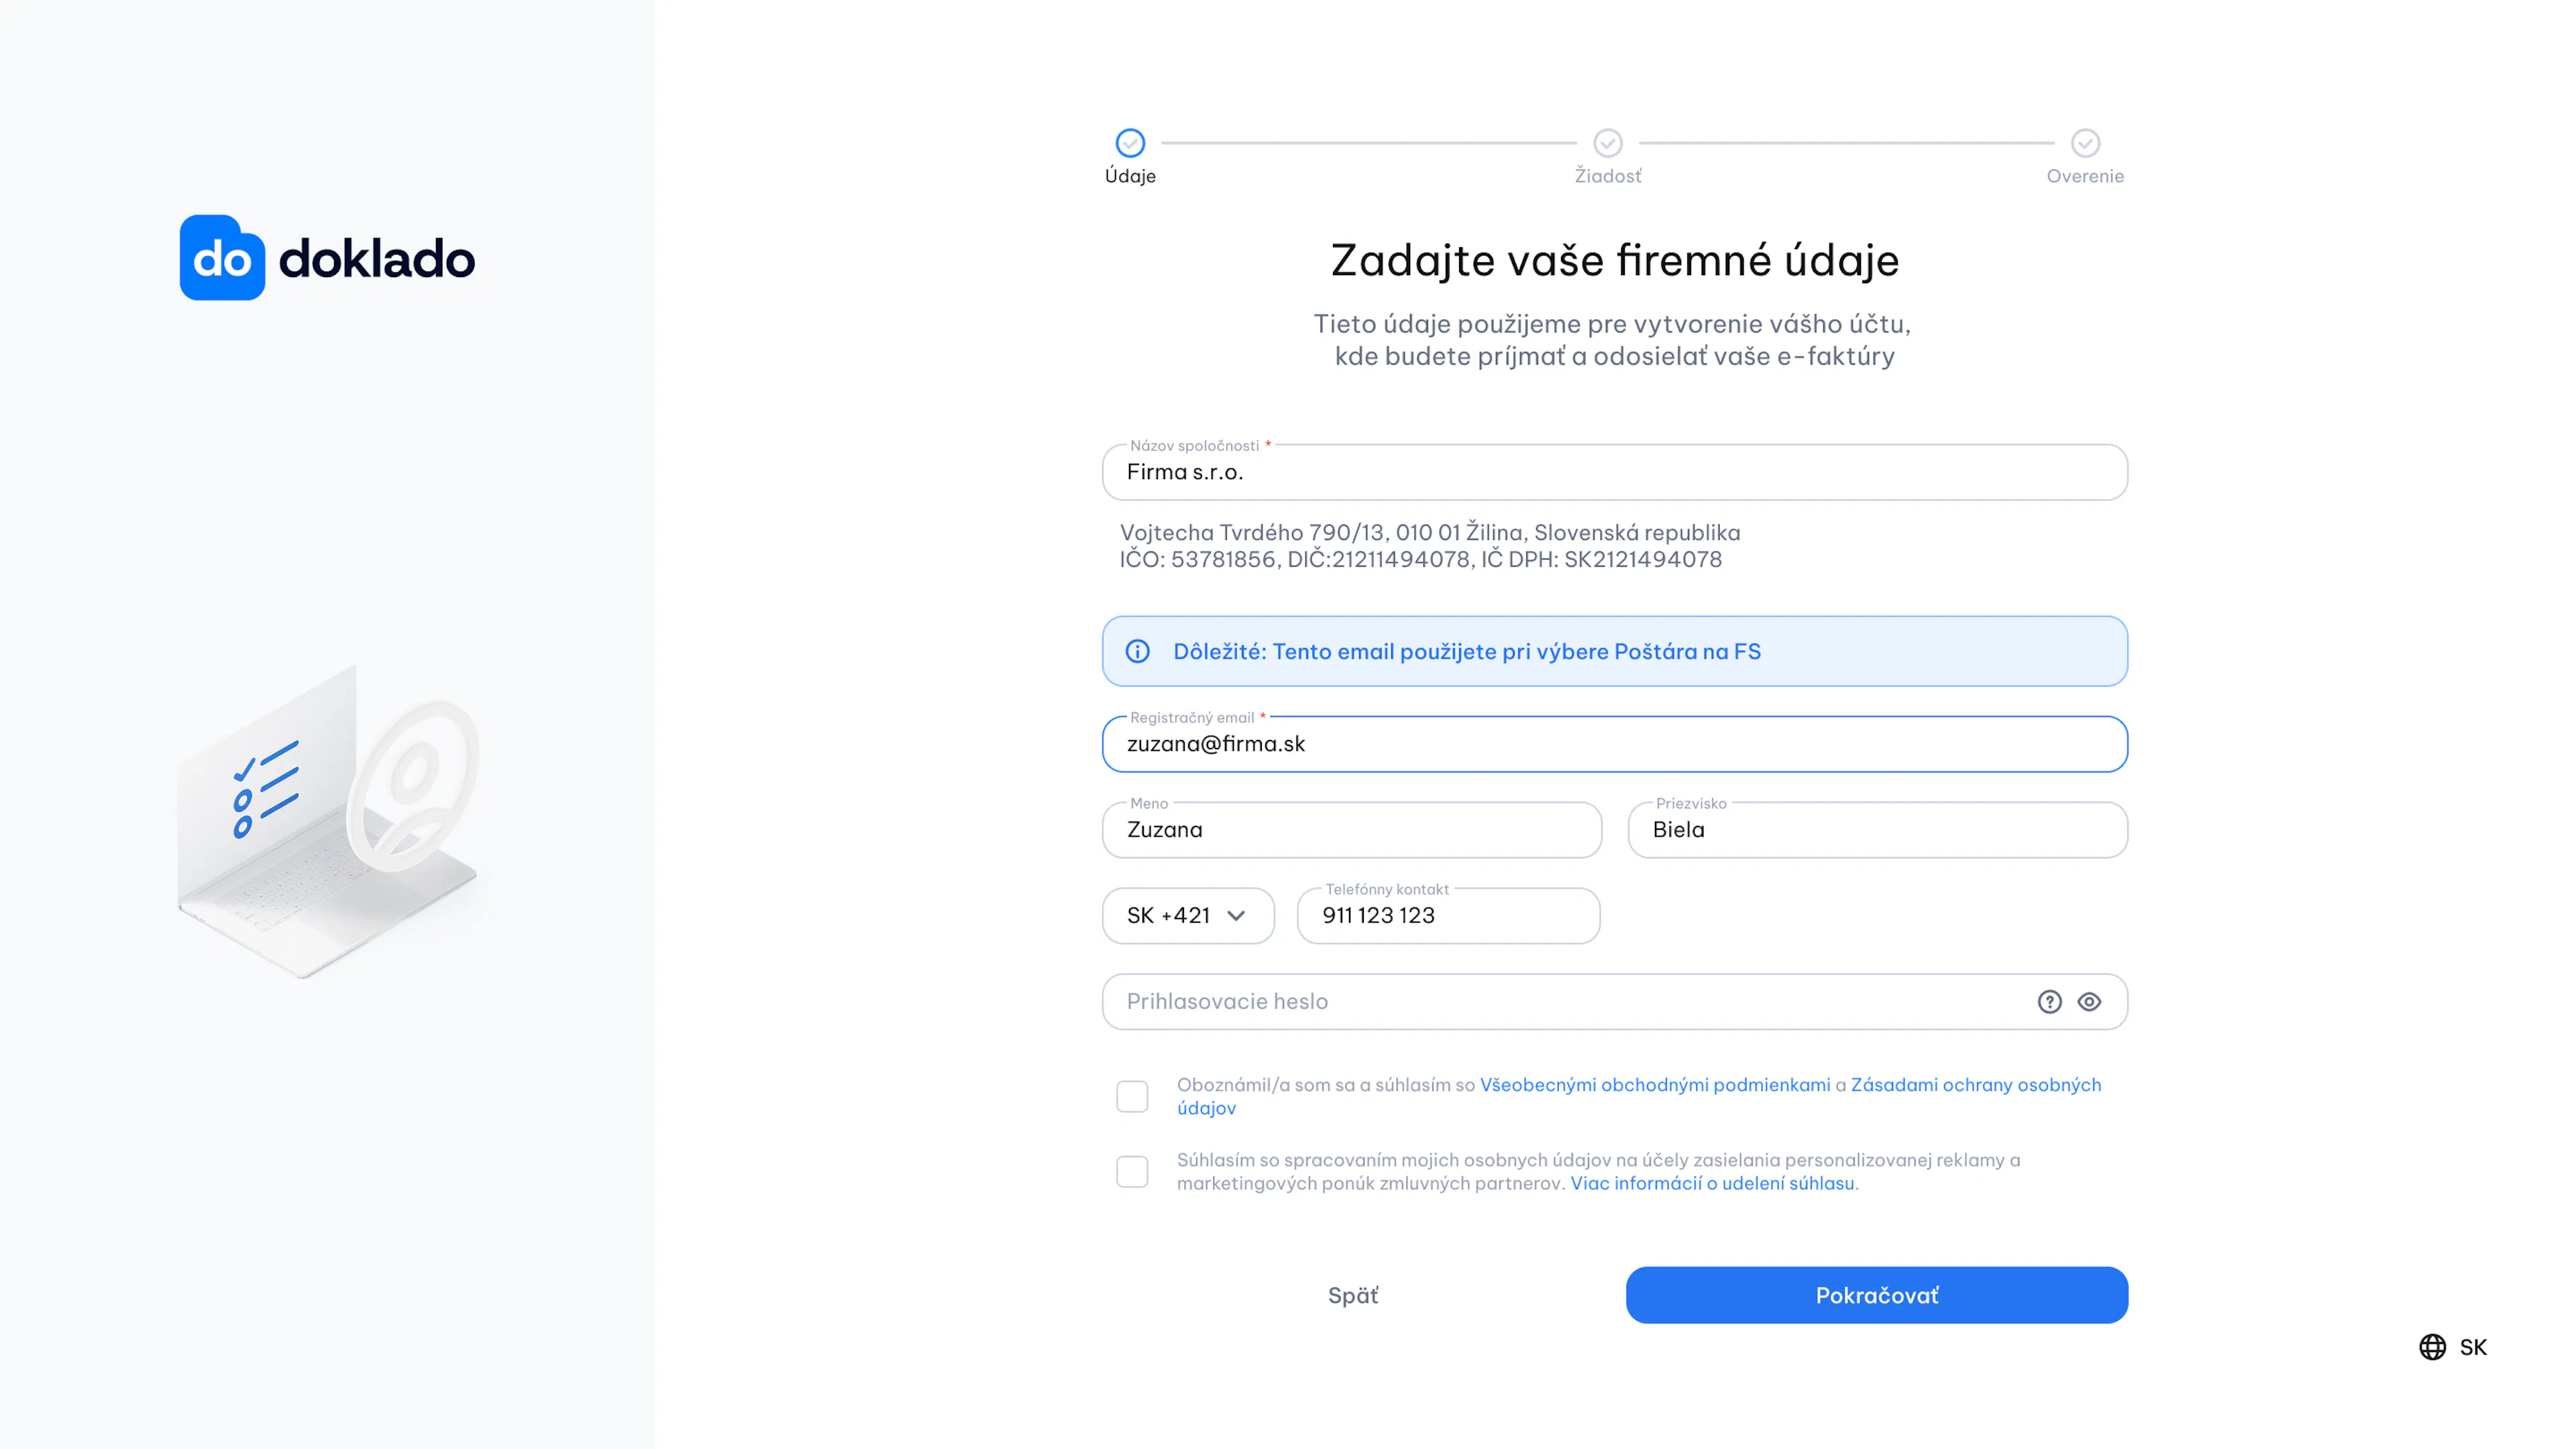
Task: Click the Žiadosť step checkmark circle
Action: coord(1607,143)
